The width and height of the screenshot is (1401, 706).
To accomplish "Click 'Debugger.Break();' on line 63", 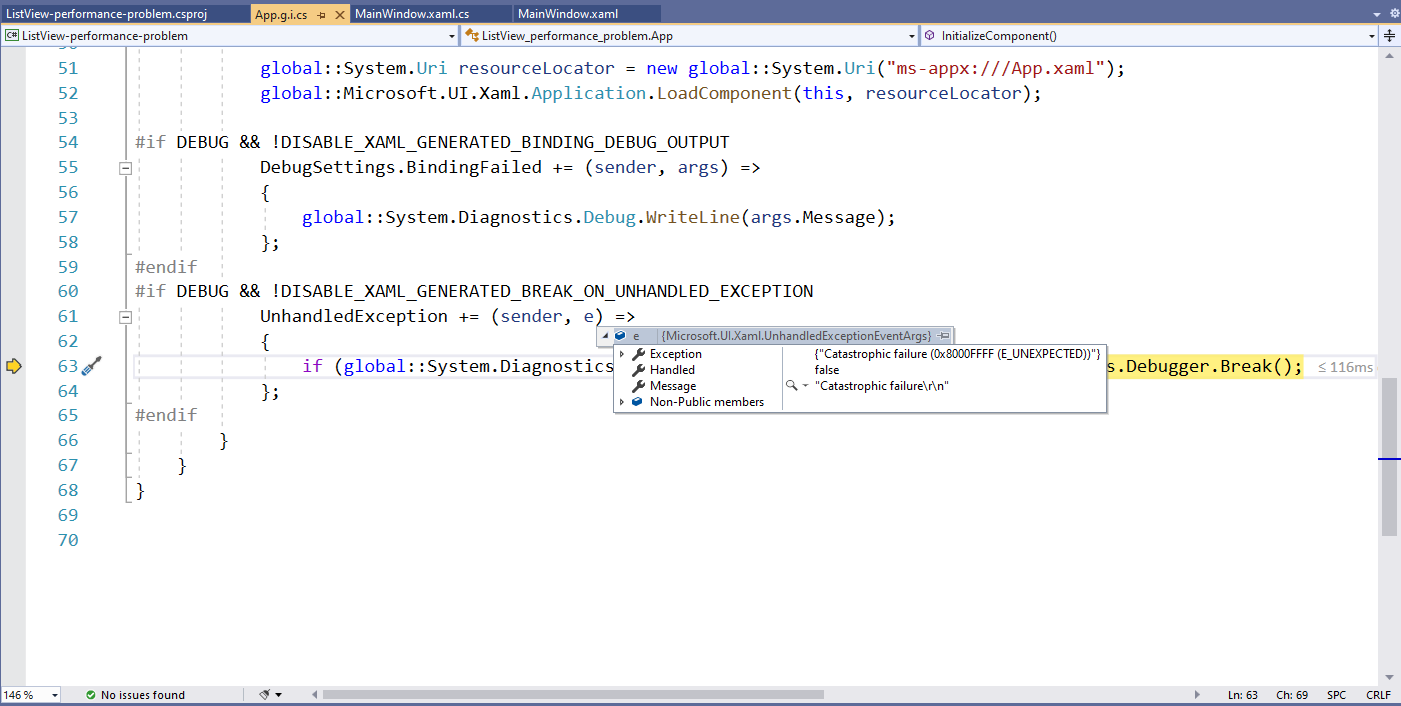I will click(x=1214, y=366).
